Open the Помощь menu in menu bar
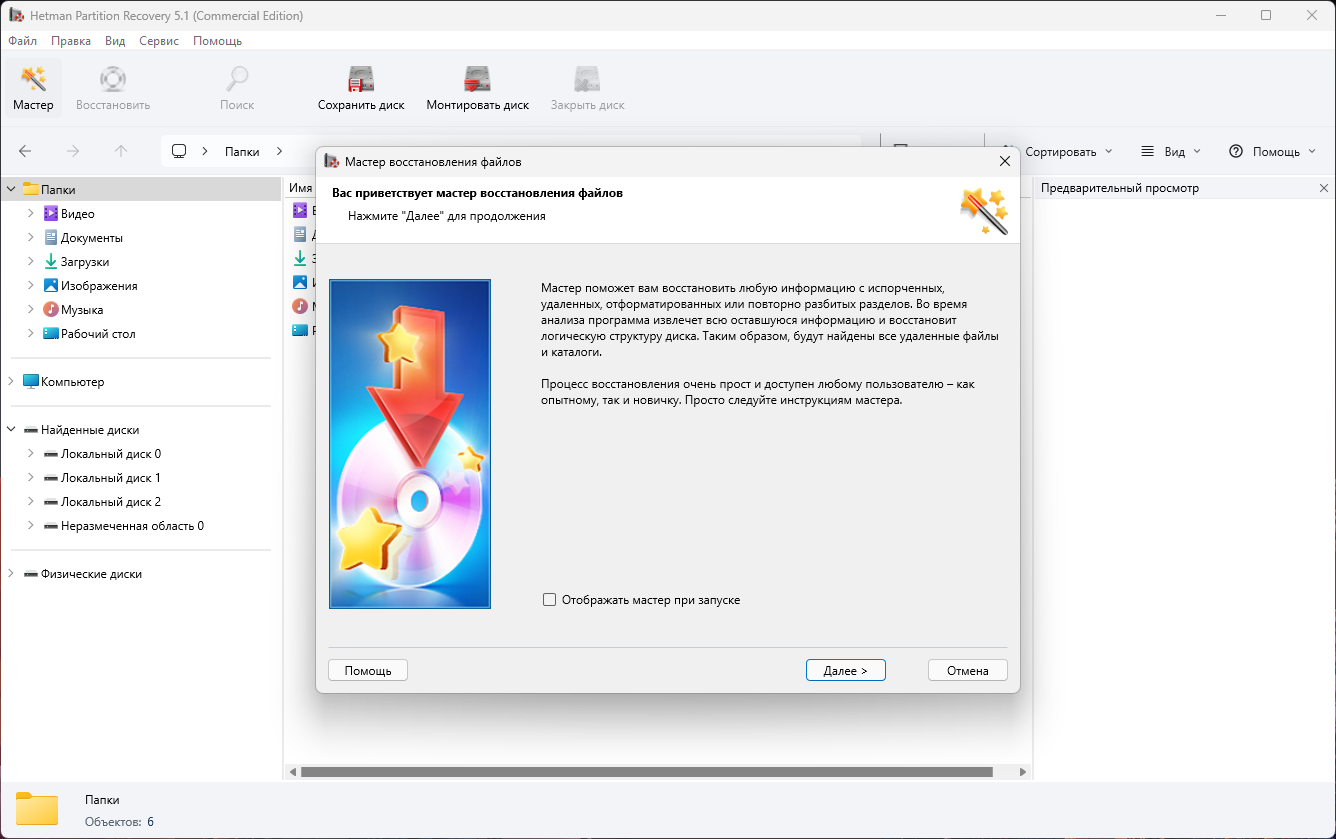The width and height of the screenshot is (1336, 839). tap(217, 41)
